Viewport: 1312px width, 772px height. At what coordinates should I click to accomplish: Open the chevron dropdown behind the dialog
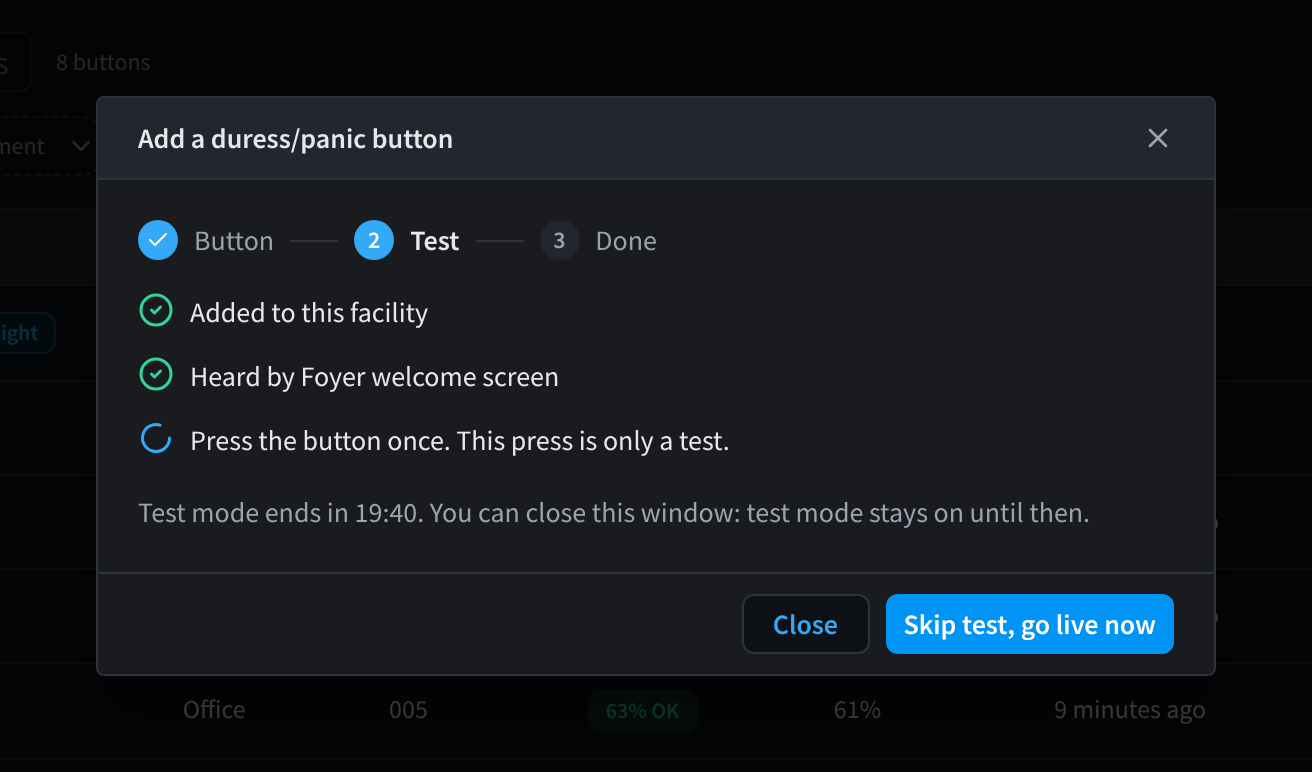point(80,147)
